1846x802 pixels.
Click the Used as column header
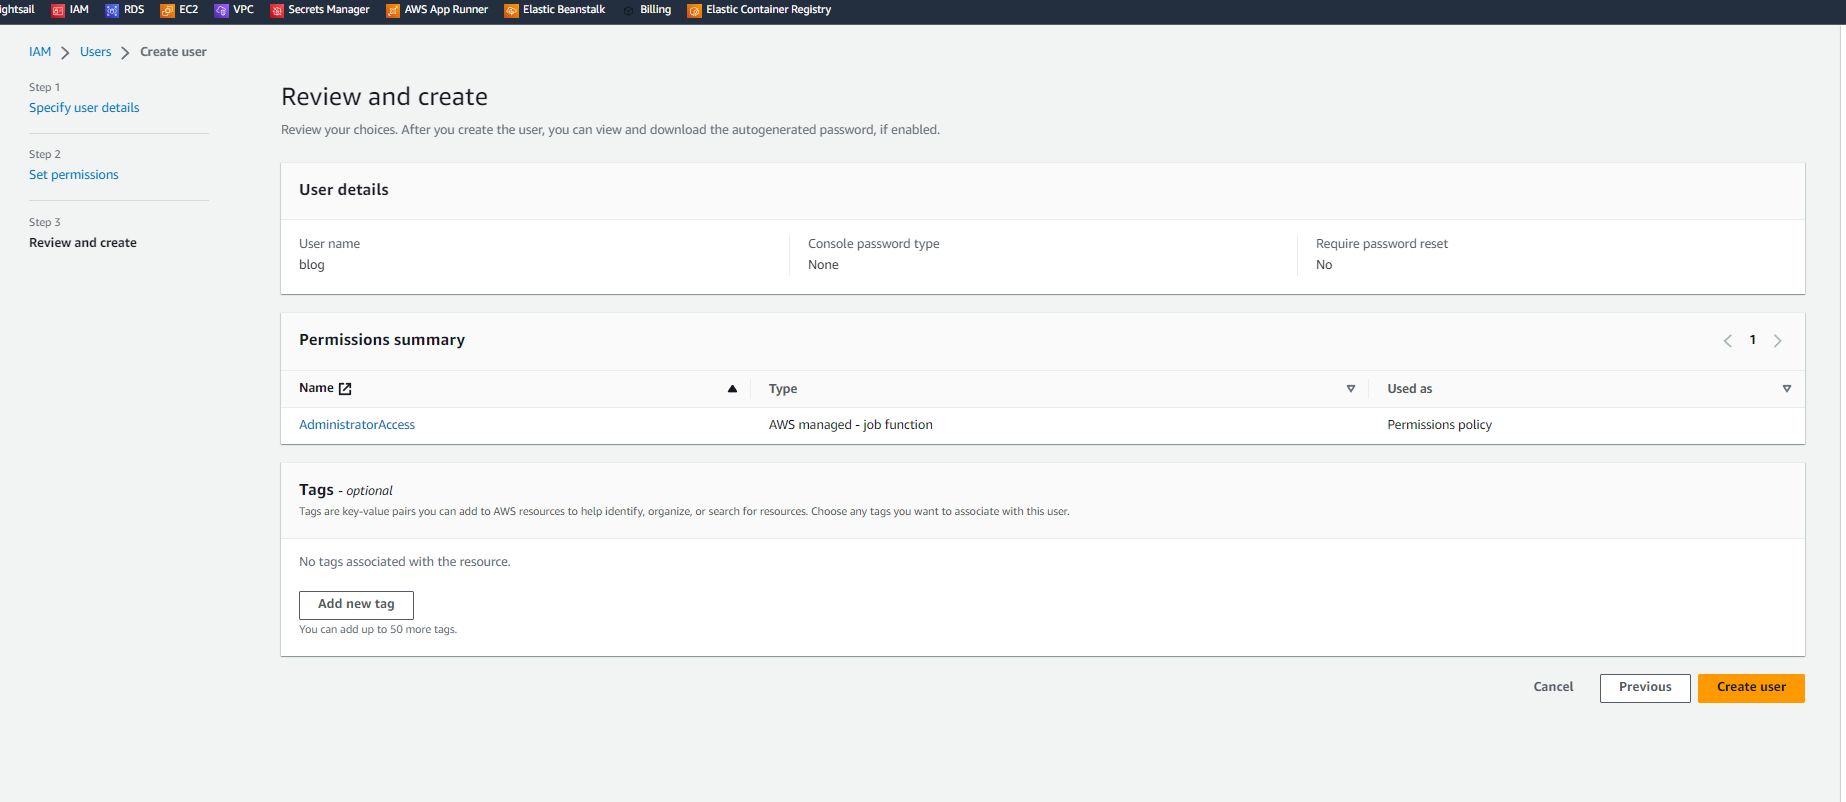pyautogui.click(x=1410, y=389)
